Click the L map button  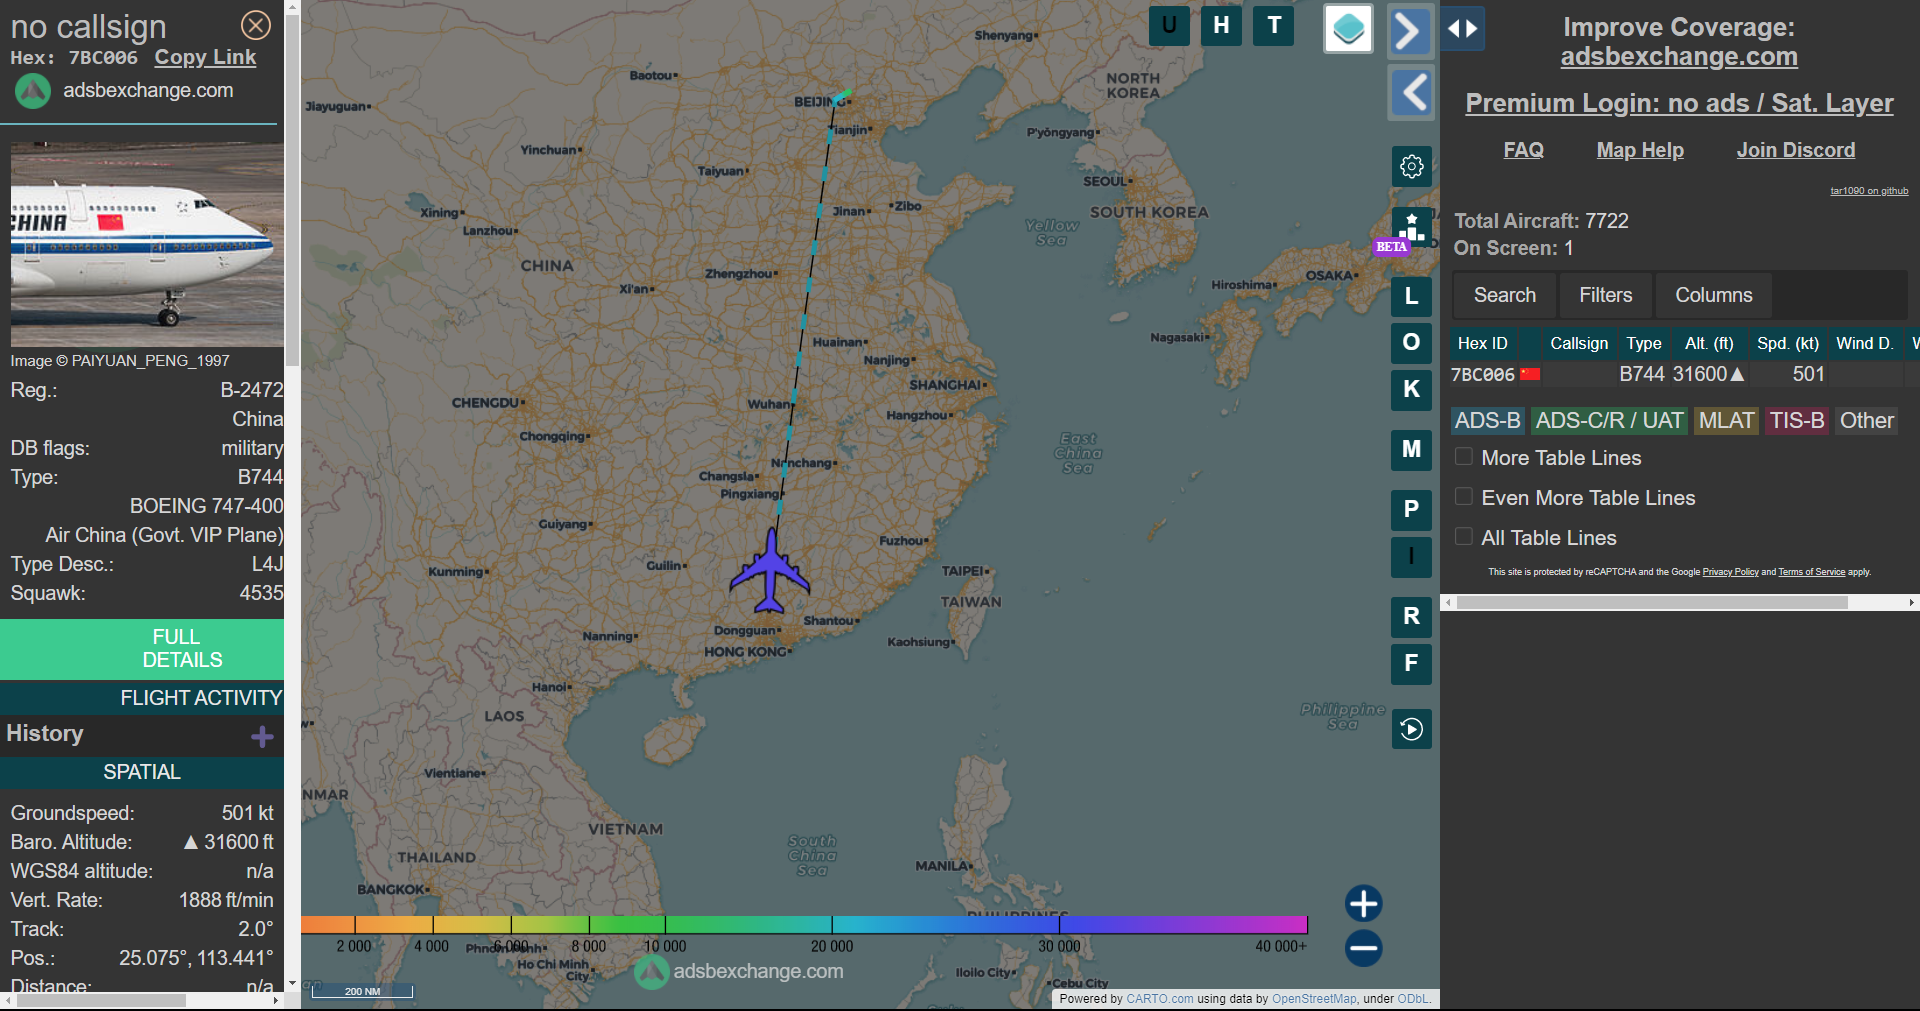click(x=1411, y=296)
